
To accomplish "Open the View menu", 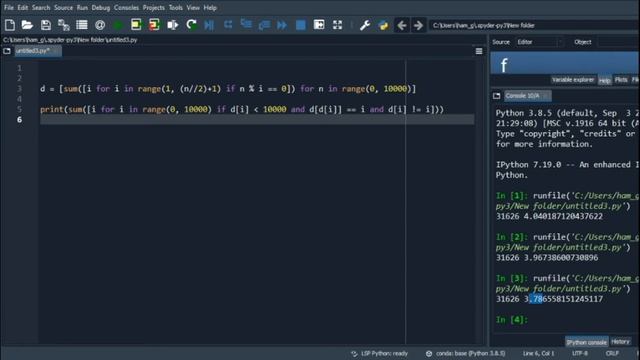I will 193,8.
